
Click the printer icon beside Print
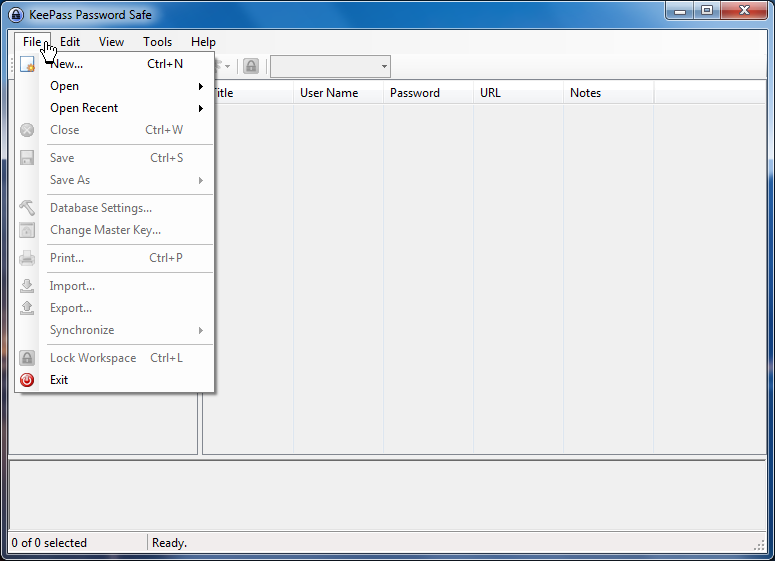27,258
